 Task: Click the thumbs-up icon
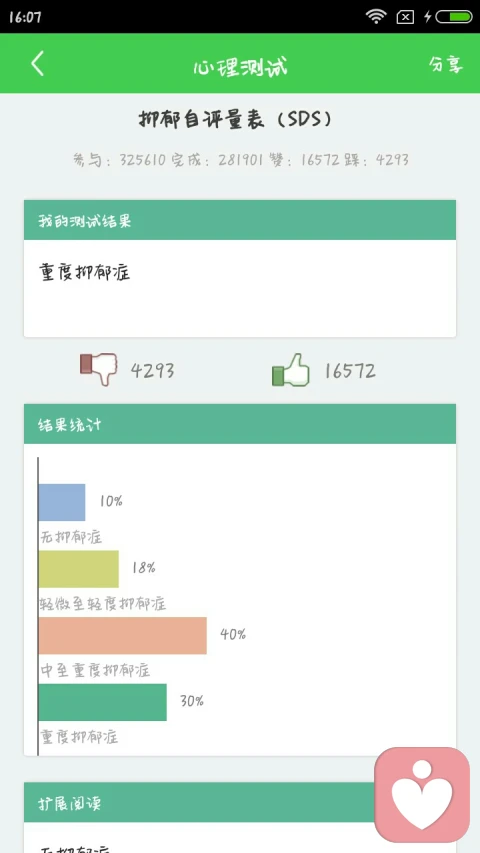point(291,370)
